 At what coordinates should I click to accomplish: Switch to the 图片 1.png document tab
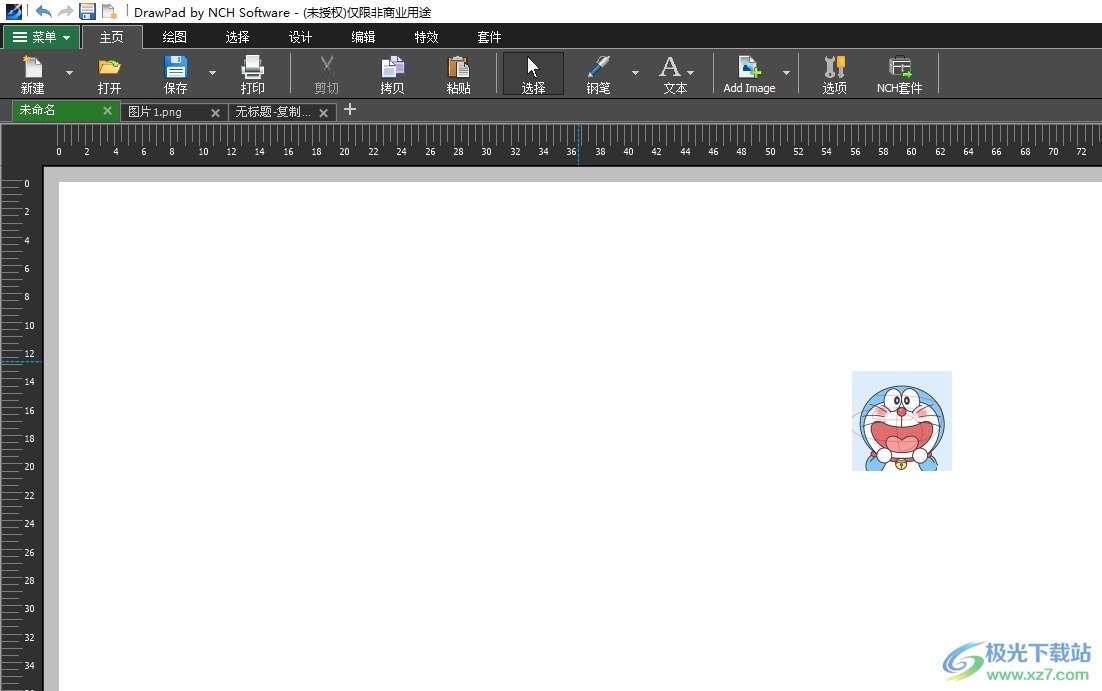[164, 112]
